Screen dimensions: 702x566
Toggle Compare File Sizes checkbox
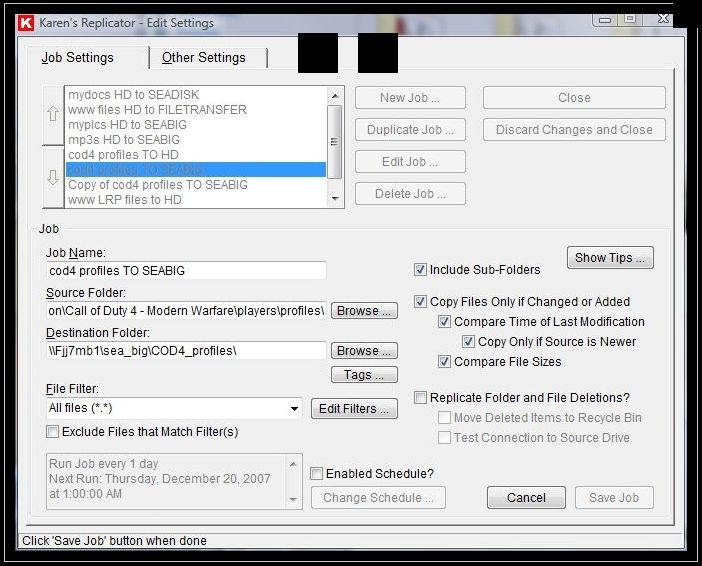[444, 362]
